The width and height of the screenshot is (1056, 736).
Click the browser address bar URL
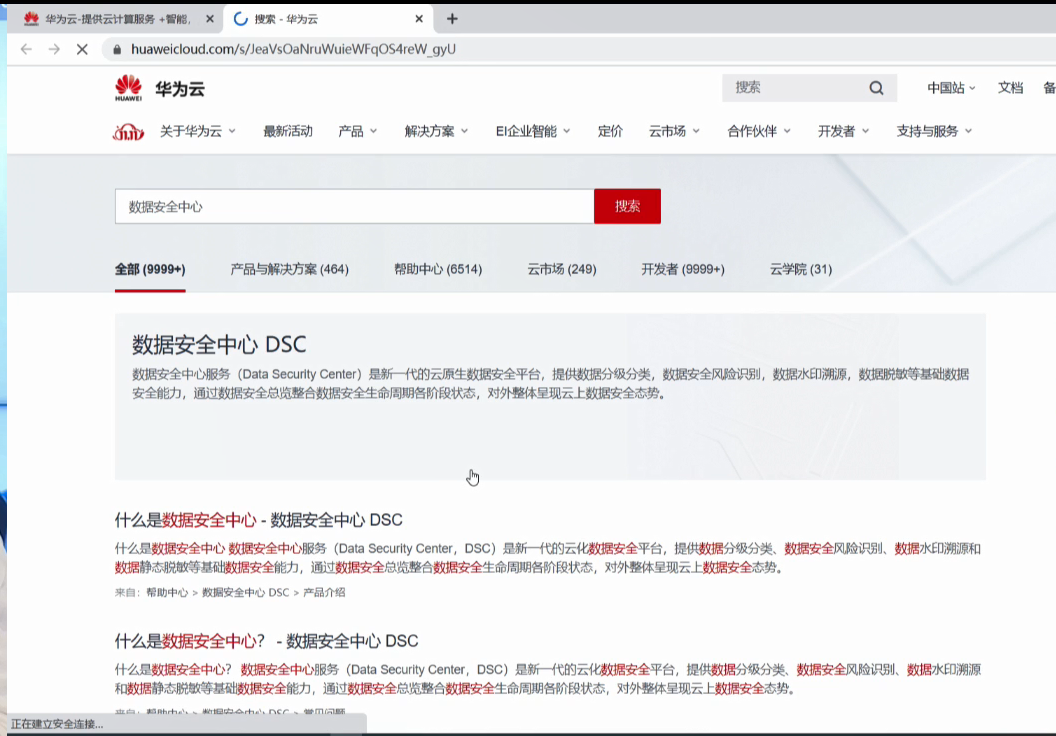click(x=293, y=49)
